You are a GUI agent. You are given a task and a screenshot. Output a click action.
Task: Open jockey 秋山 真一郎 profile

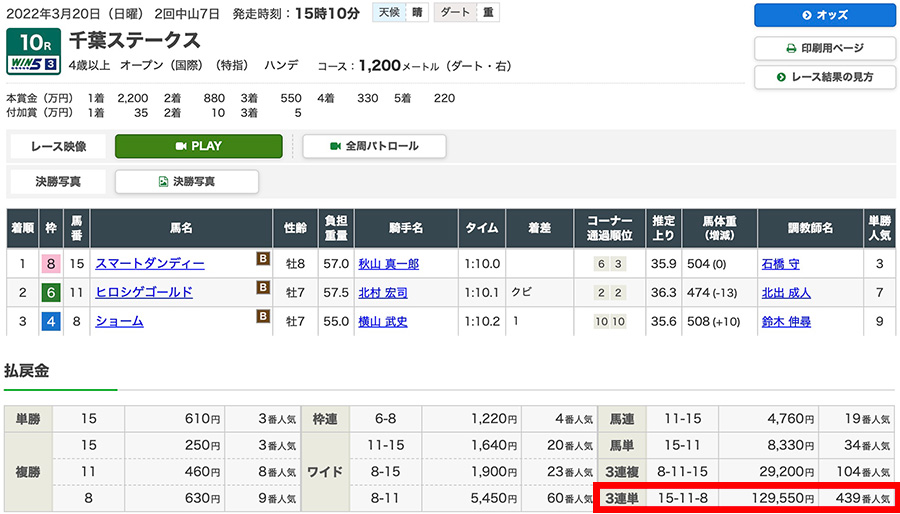tap(388, 264)
